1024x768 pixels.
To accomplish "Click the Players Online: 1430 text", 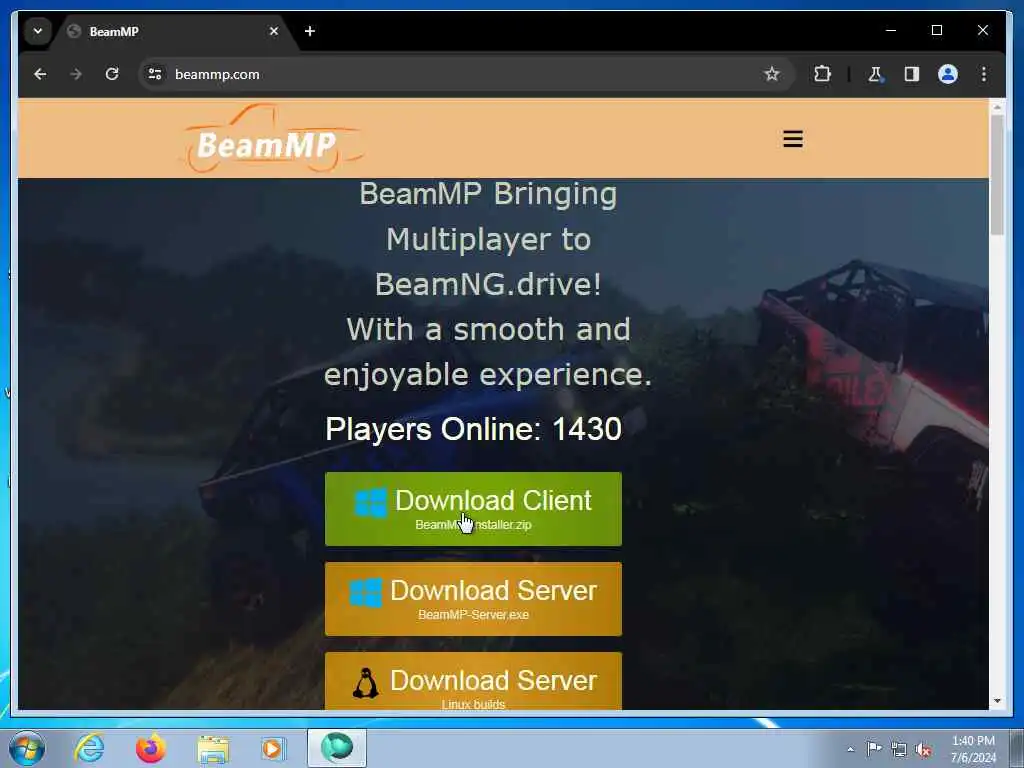I will point(473,429).
